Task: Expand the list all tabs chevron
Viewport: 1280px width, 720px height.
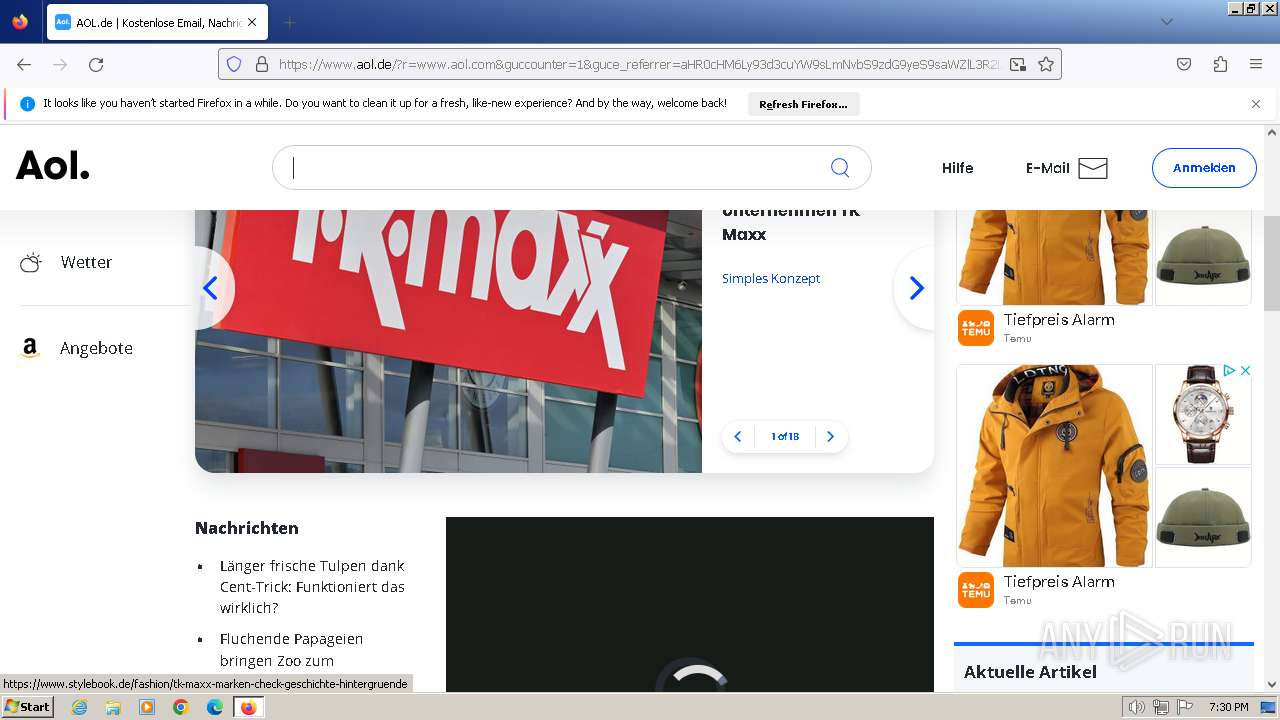Action: 1166,22
